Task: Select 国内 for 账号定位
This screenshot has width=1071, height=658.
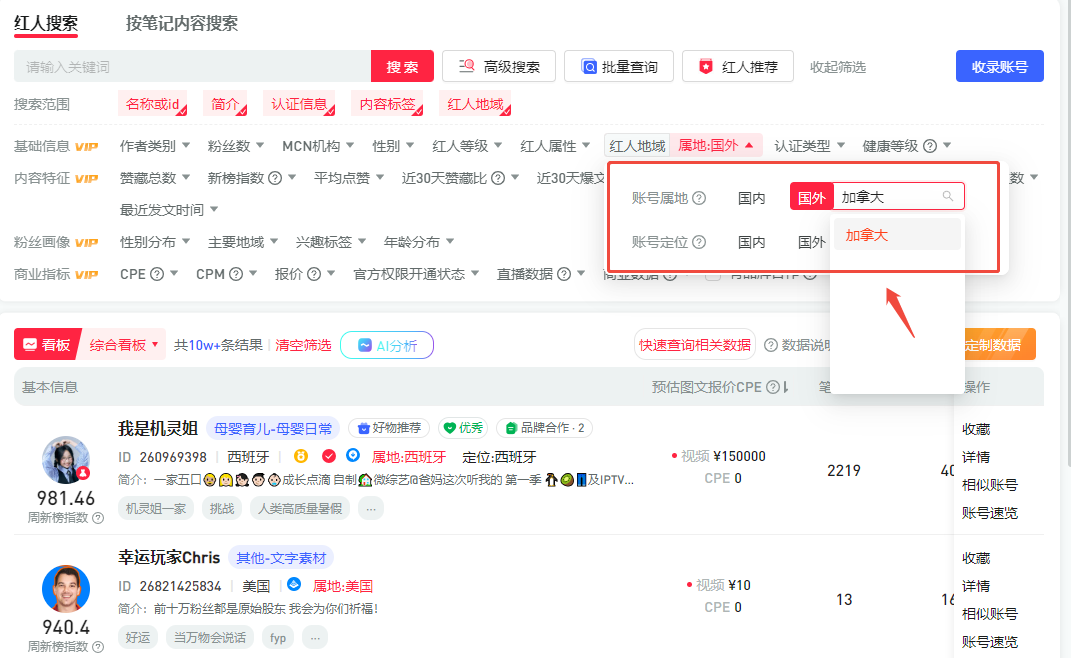Action: tap(751, 242)
